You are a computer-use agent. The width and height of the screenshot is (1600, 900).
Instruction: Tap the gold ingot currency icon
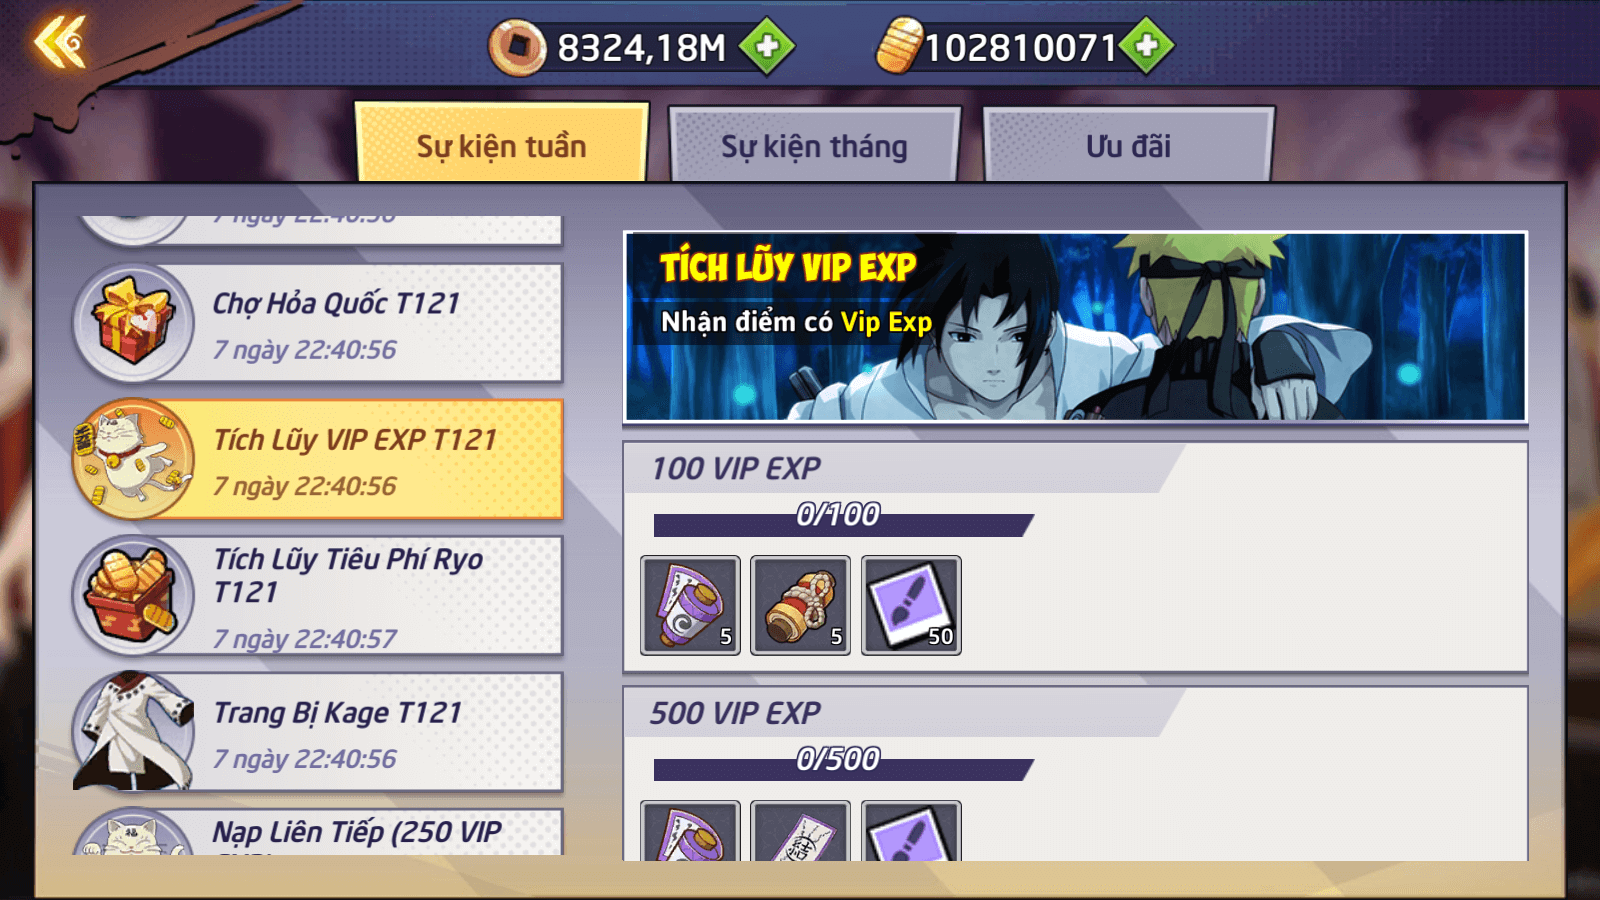click(899, 46)
